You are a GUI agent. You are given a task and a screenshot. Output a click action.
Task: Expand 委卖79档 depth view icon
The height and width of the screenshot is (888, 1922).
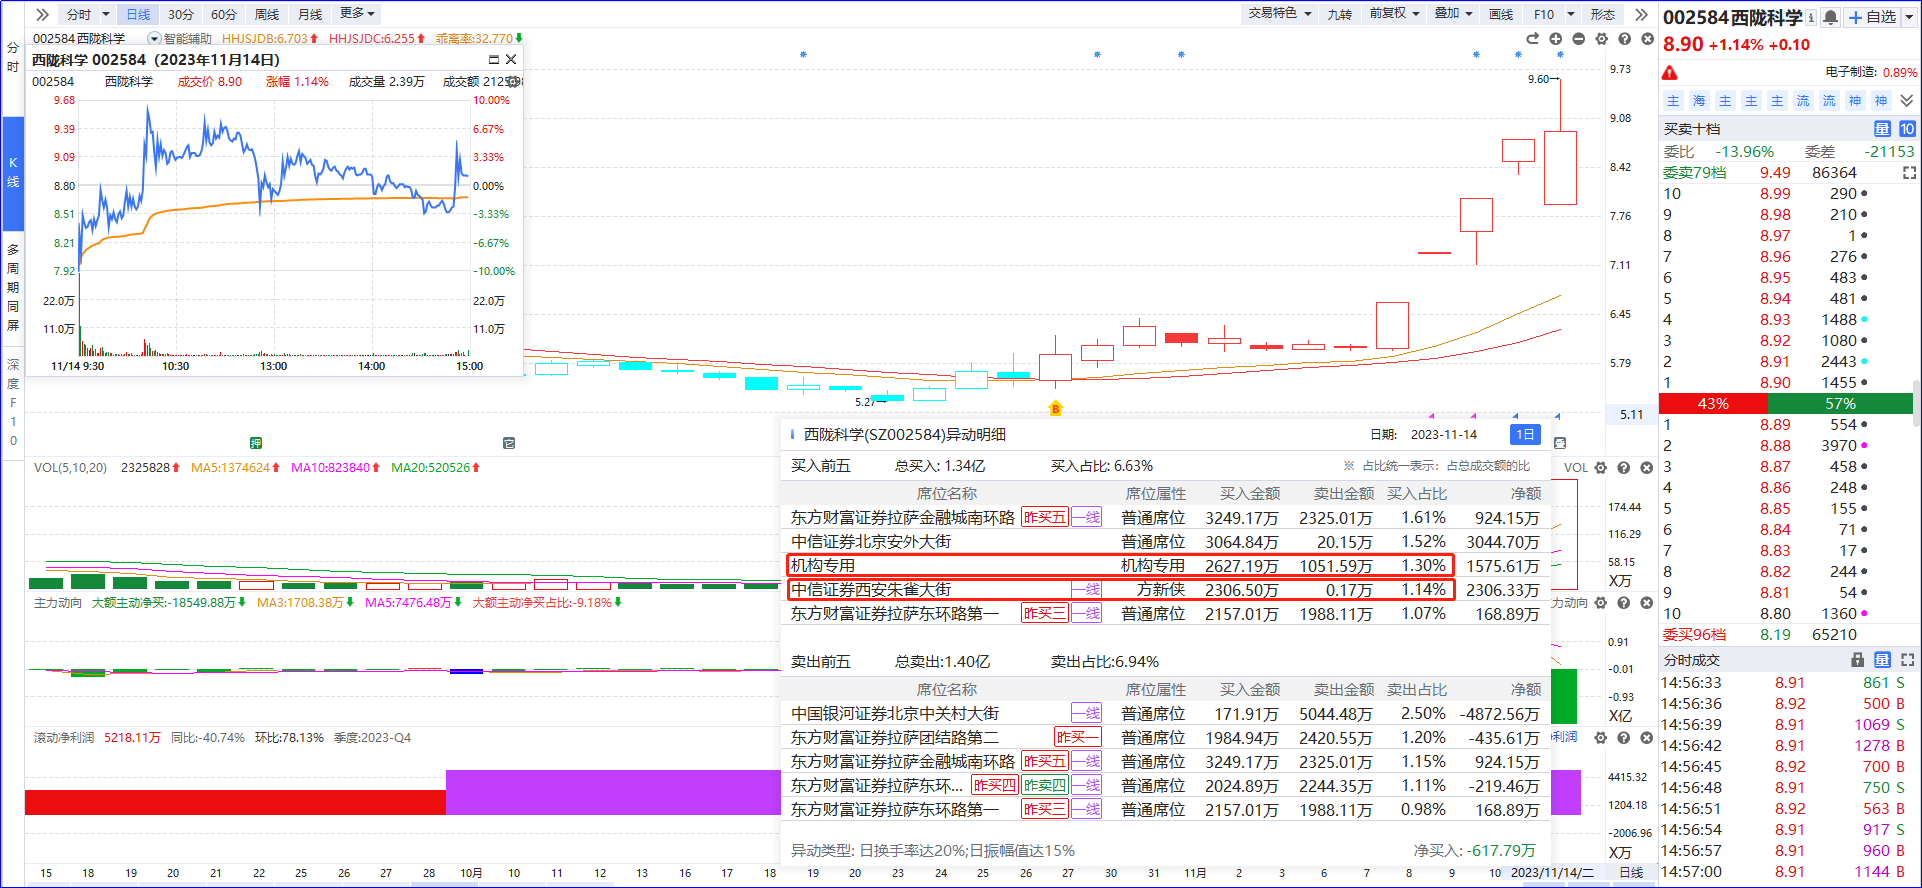coord(1908,173)
